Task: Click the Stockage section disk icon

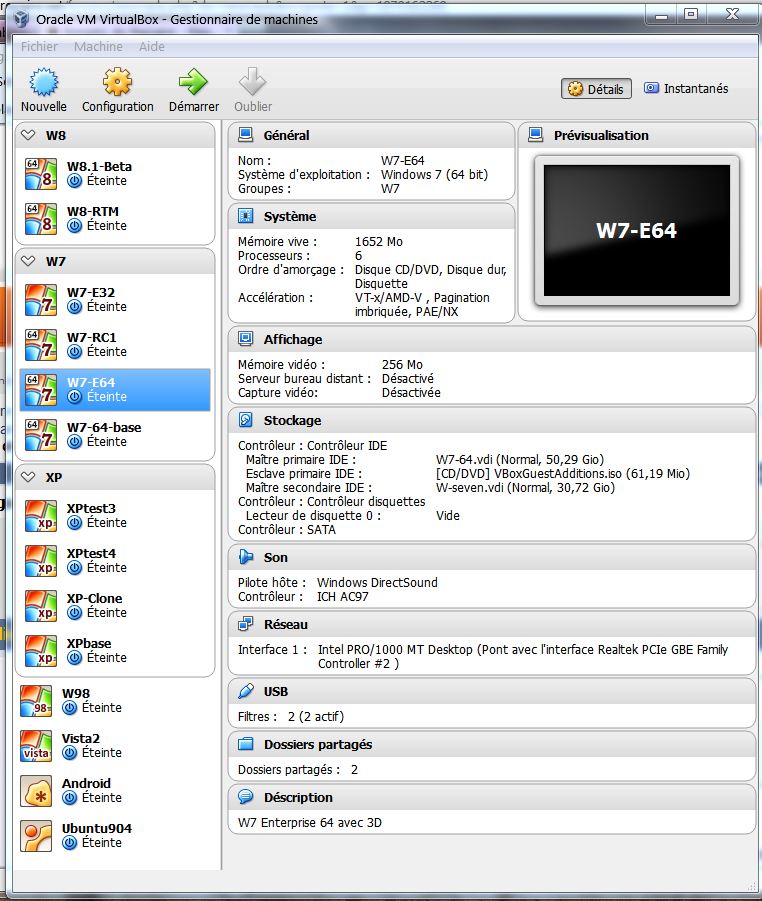Action: tap(245, 420)
